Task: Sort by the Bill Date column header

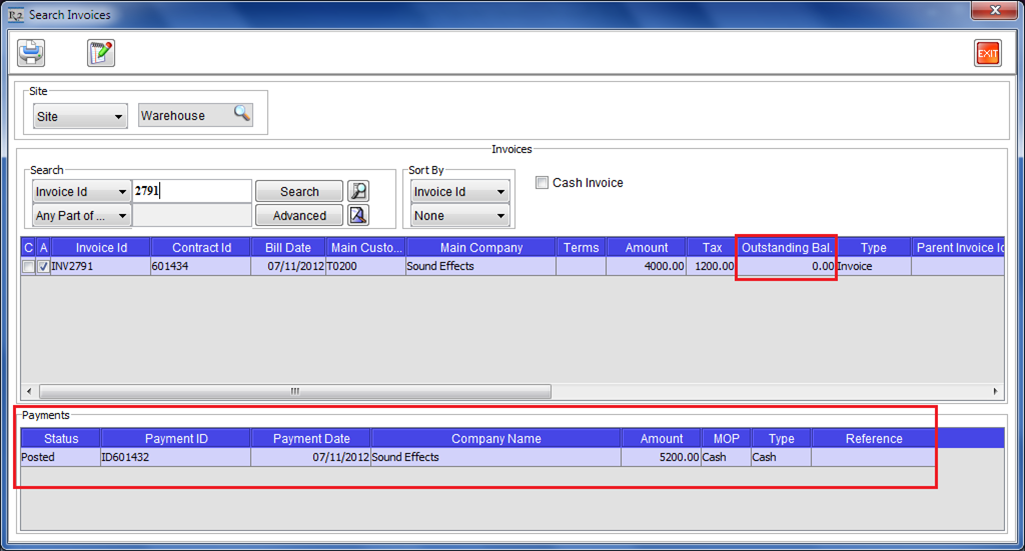Action: pyautogui.click(x=291, y=247)
